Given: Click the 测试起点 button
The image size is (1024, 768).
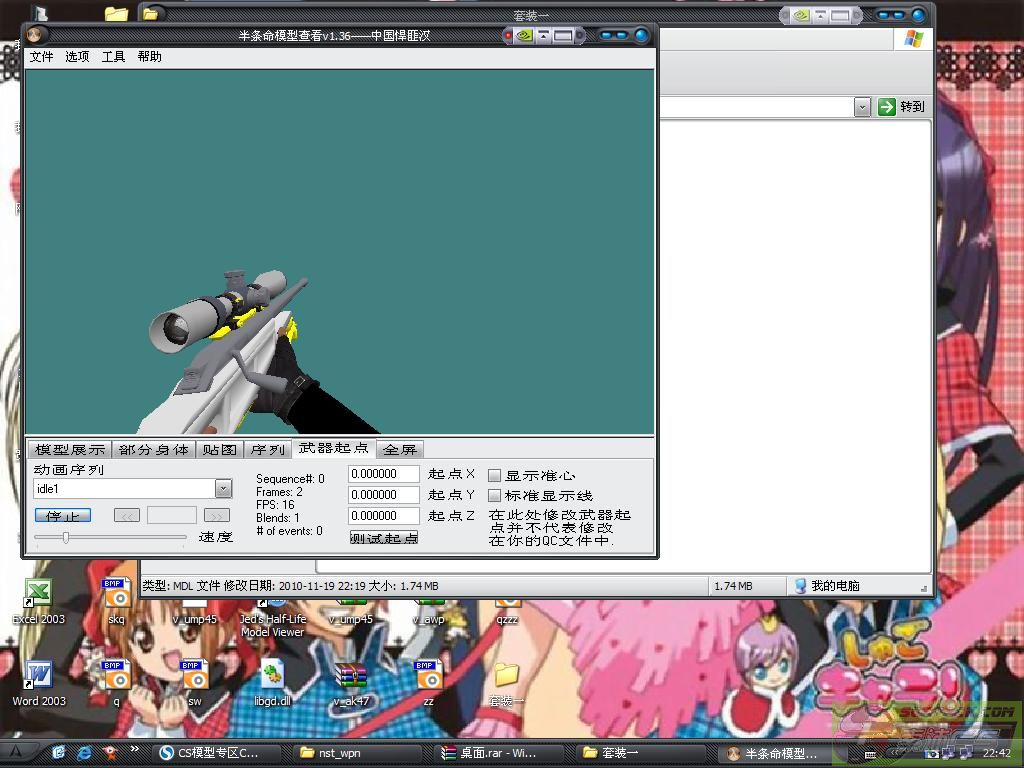Looking at the screenshot, I should point(384,538).
